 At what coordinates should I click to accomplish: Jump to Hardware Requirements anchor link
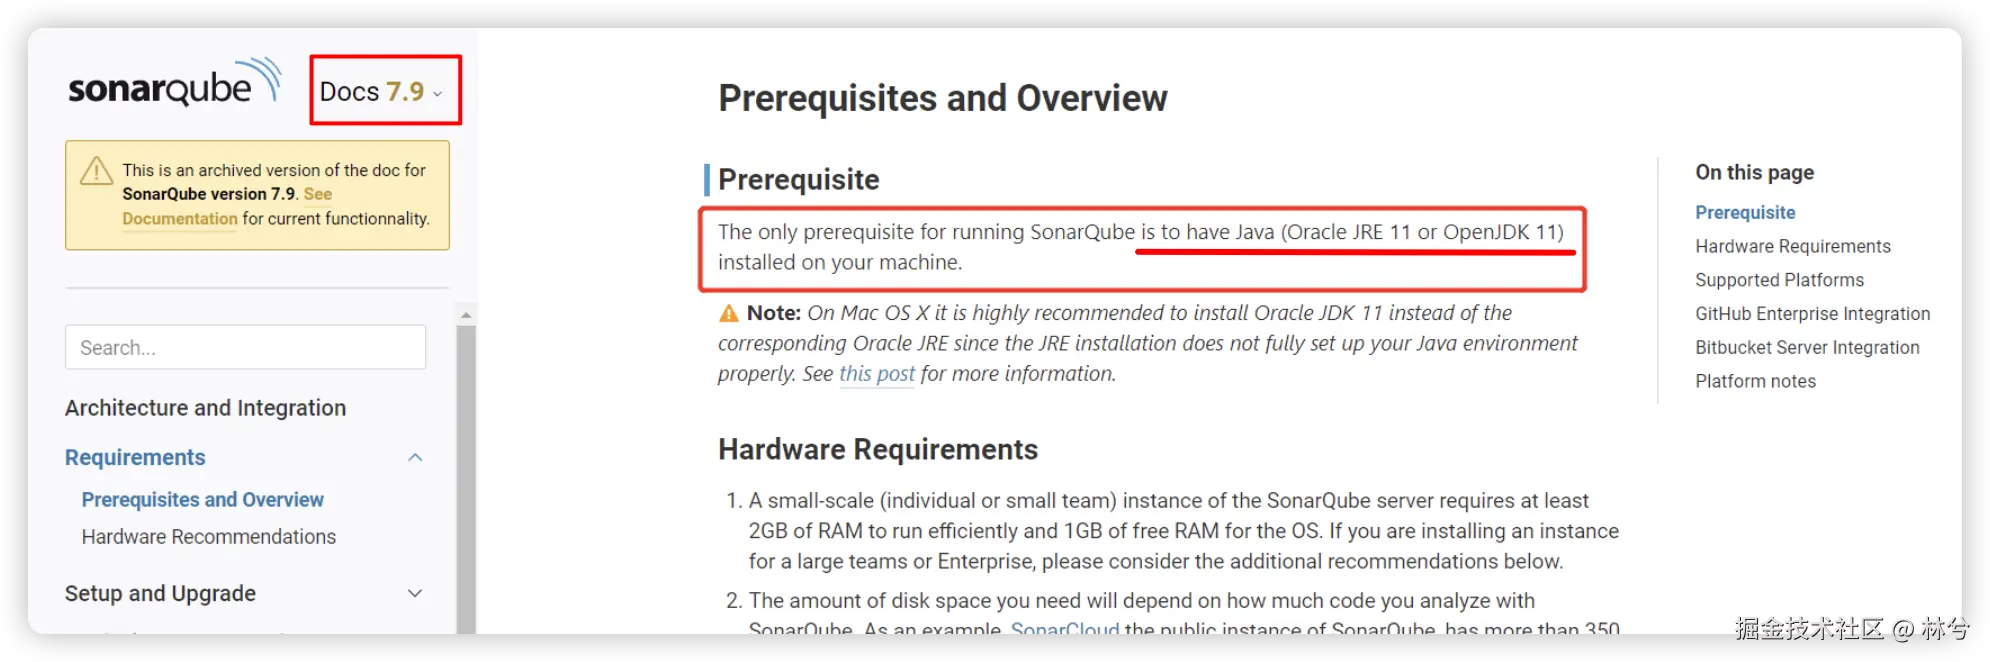point(1792,246)
